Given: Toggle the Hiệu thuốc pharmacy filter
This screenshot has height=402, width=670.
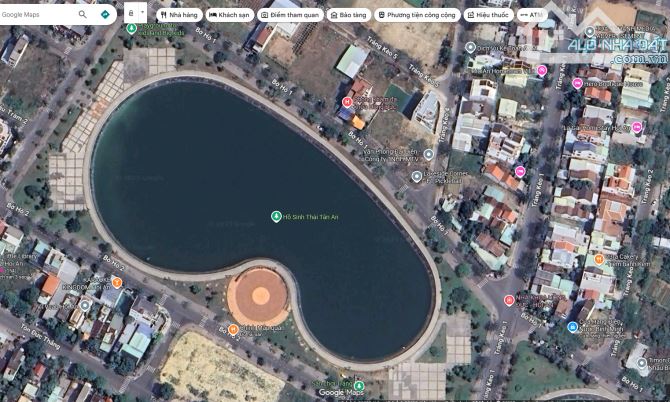Looking at the screenshot, I should 488,16.
